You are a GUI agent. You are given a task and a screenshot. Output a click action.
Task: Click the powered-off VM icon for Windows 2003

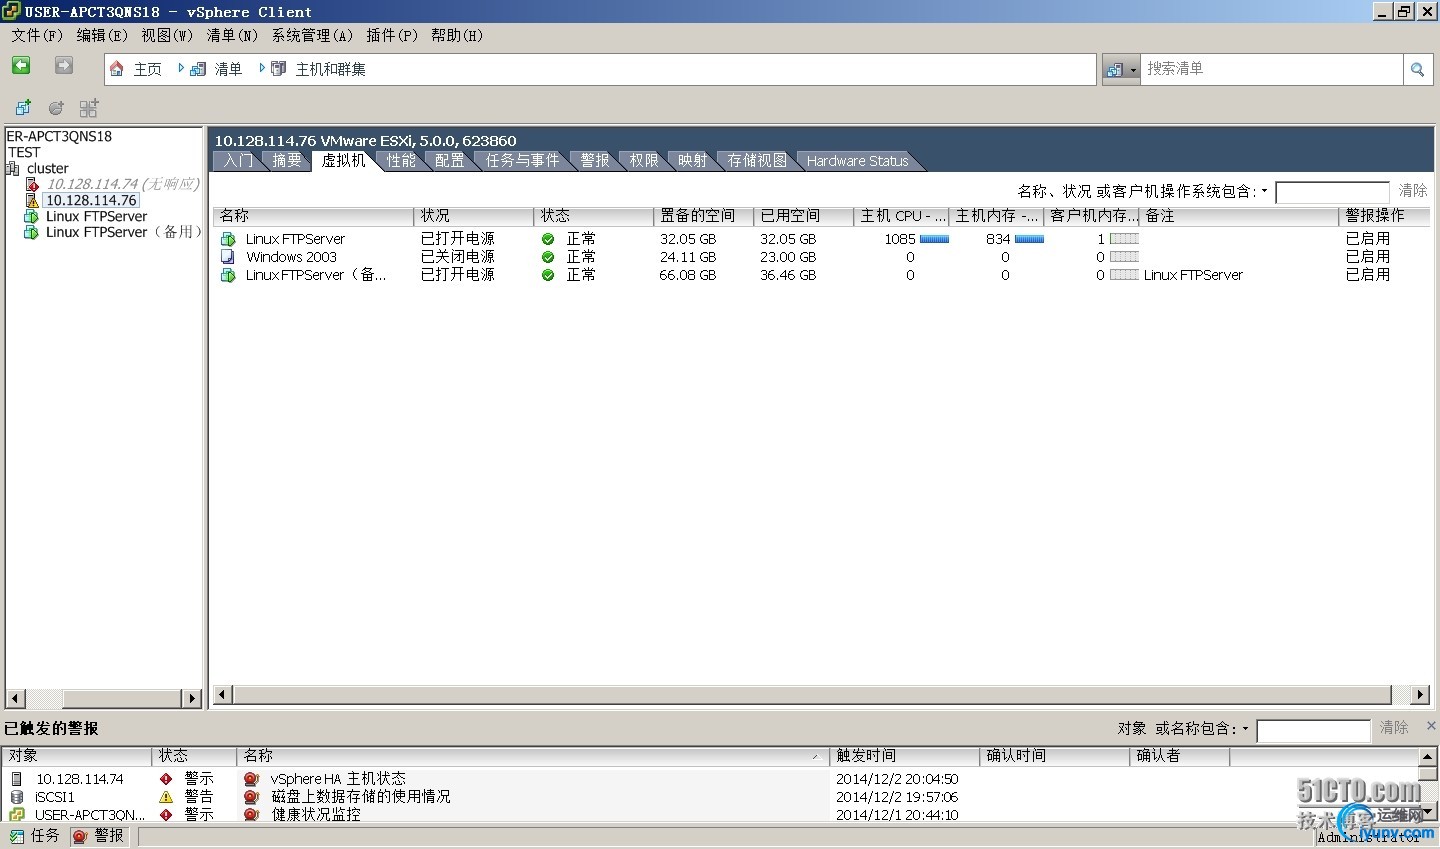coord(228,257)
